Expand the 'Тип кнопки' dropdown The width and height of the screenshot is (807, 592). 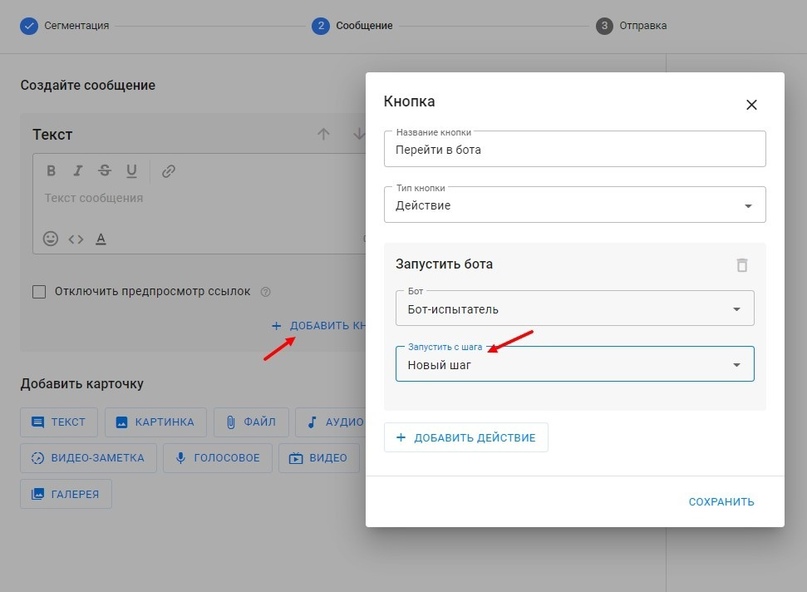pyautogui.click(x=574, y=205)
